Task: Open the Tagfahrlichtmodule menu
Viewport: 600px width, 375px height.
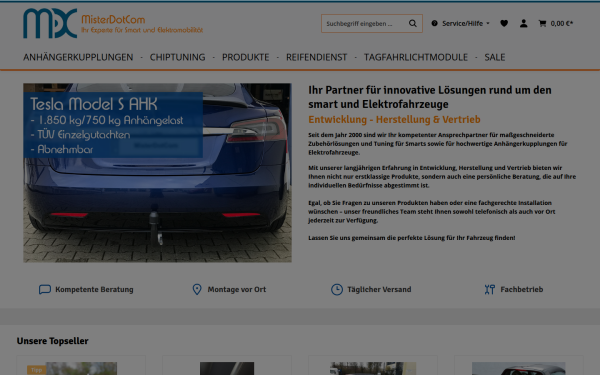Action: 416,57
